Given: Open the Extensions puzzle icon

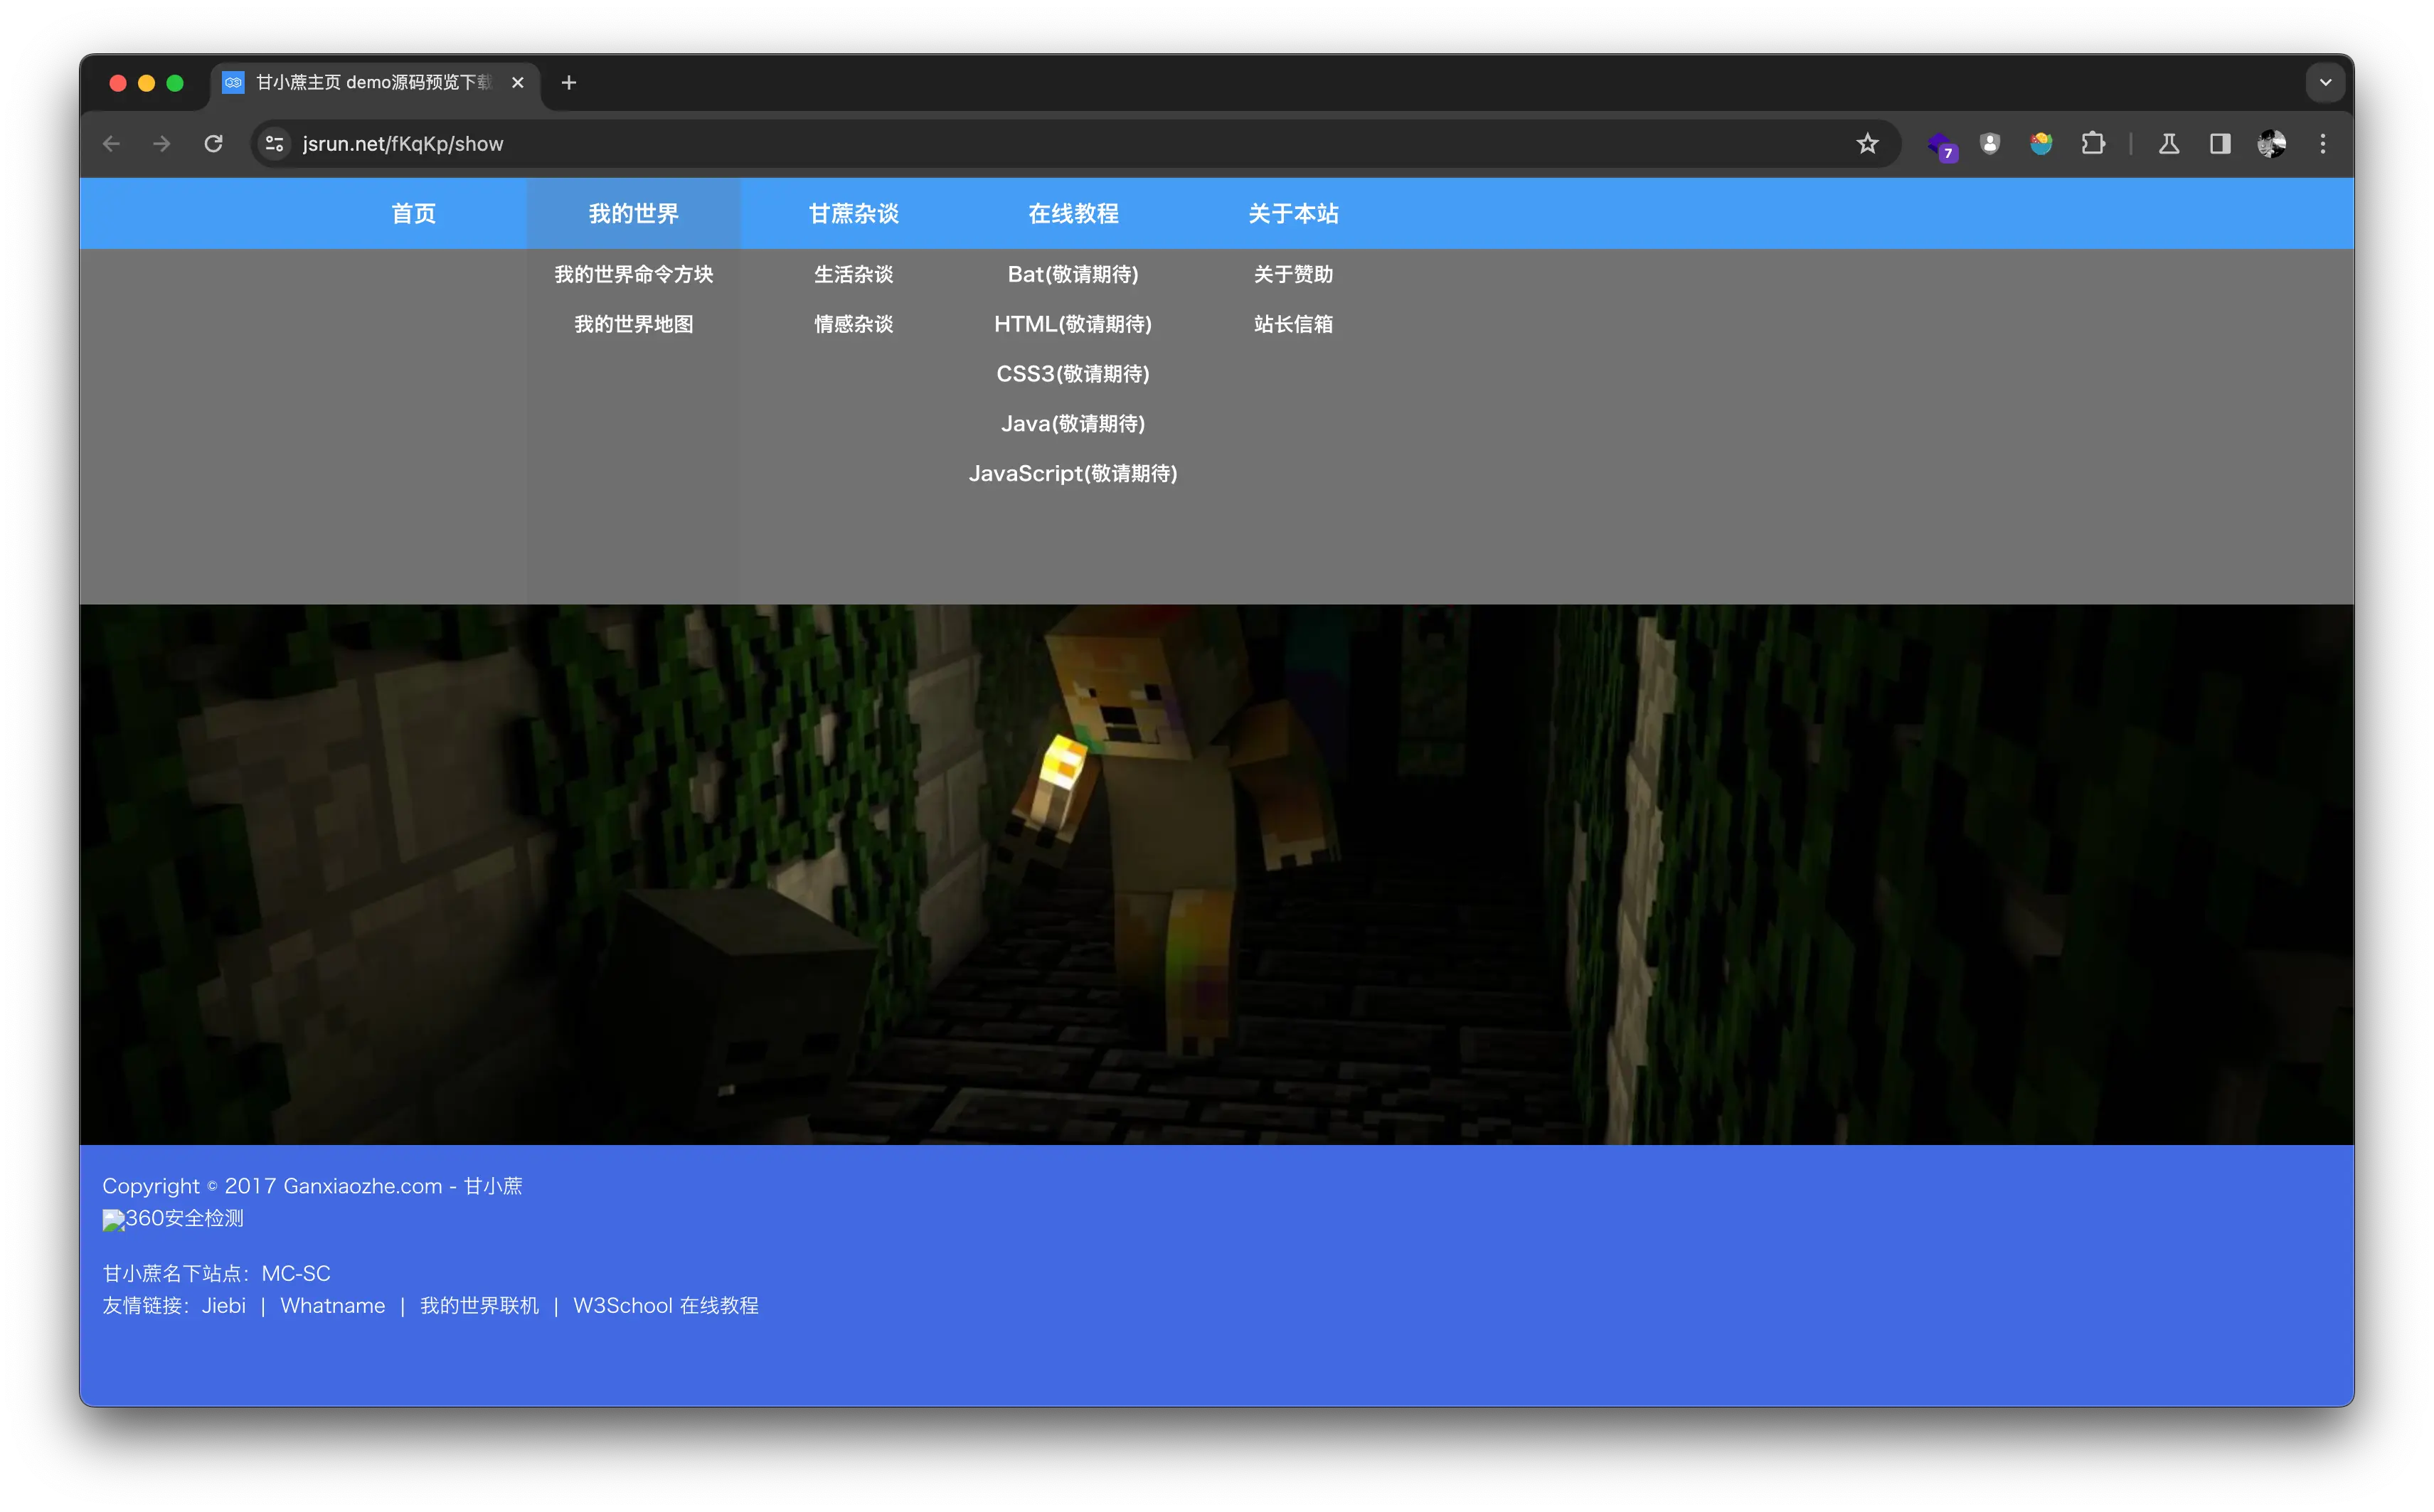Looking at the screenshot, I should click(x=2093, y=144).
